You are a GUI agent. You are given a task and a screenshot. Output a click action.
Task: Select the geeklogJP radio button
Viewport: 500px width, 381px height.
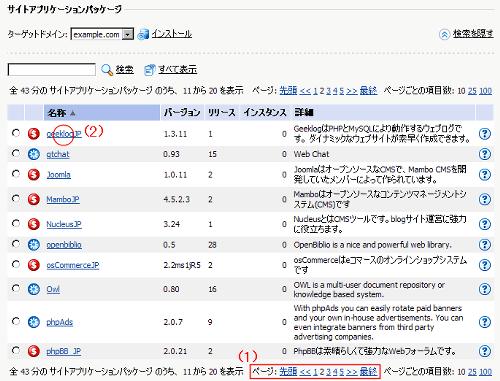point(16,133)
